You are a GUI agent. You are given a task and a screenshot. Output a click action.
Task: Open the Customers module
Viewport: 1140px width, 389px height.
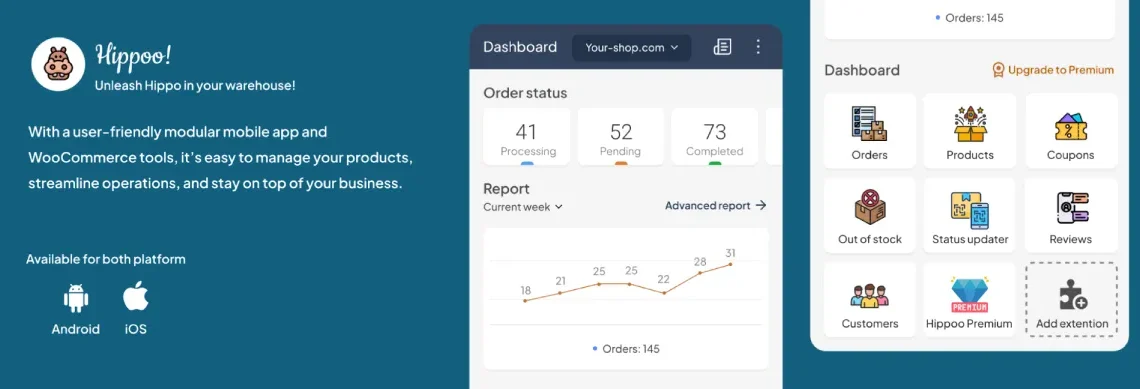(870, 300)
